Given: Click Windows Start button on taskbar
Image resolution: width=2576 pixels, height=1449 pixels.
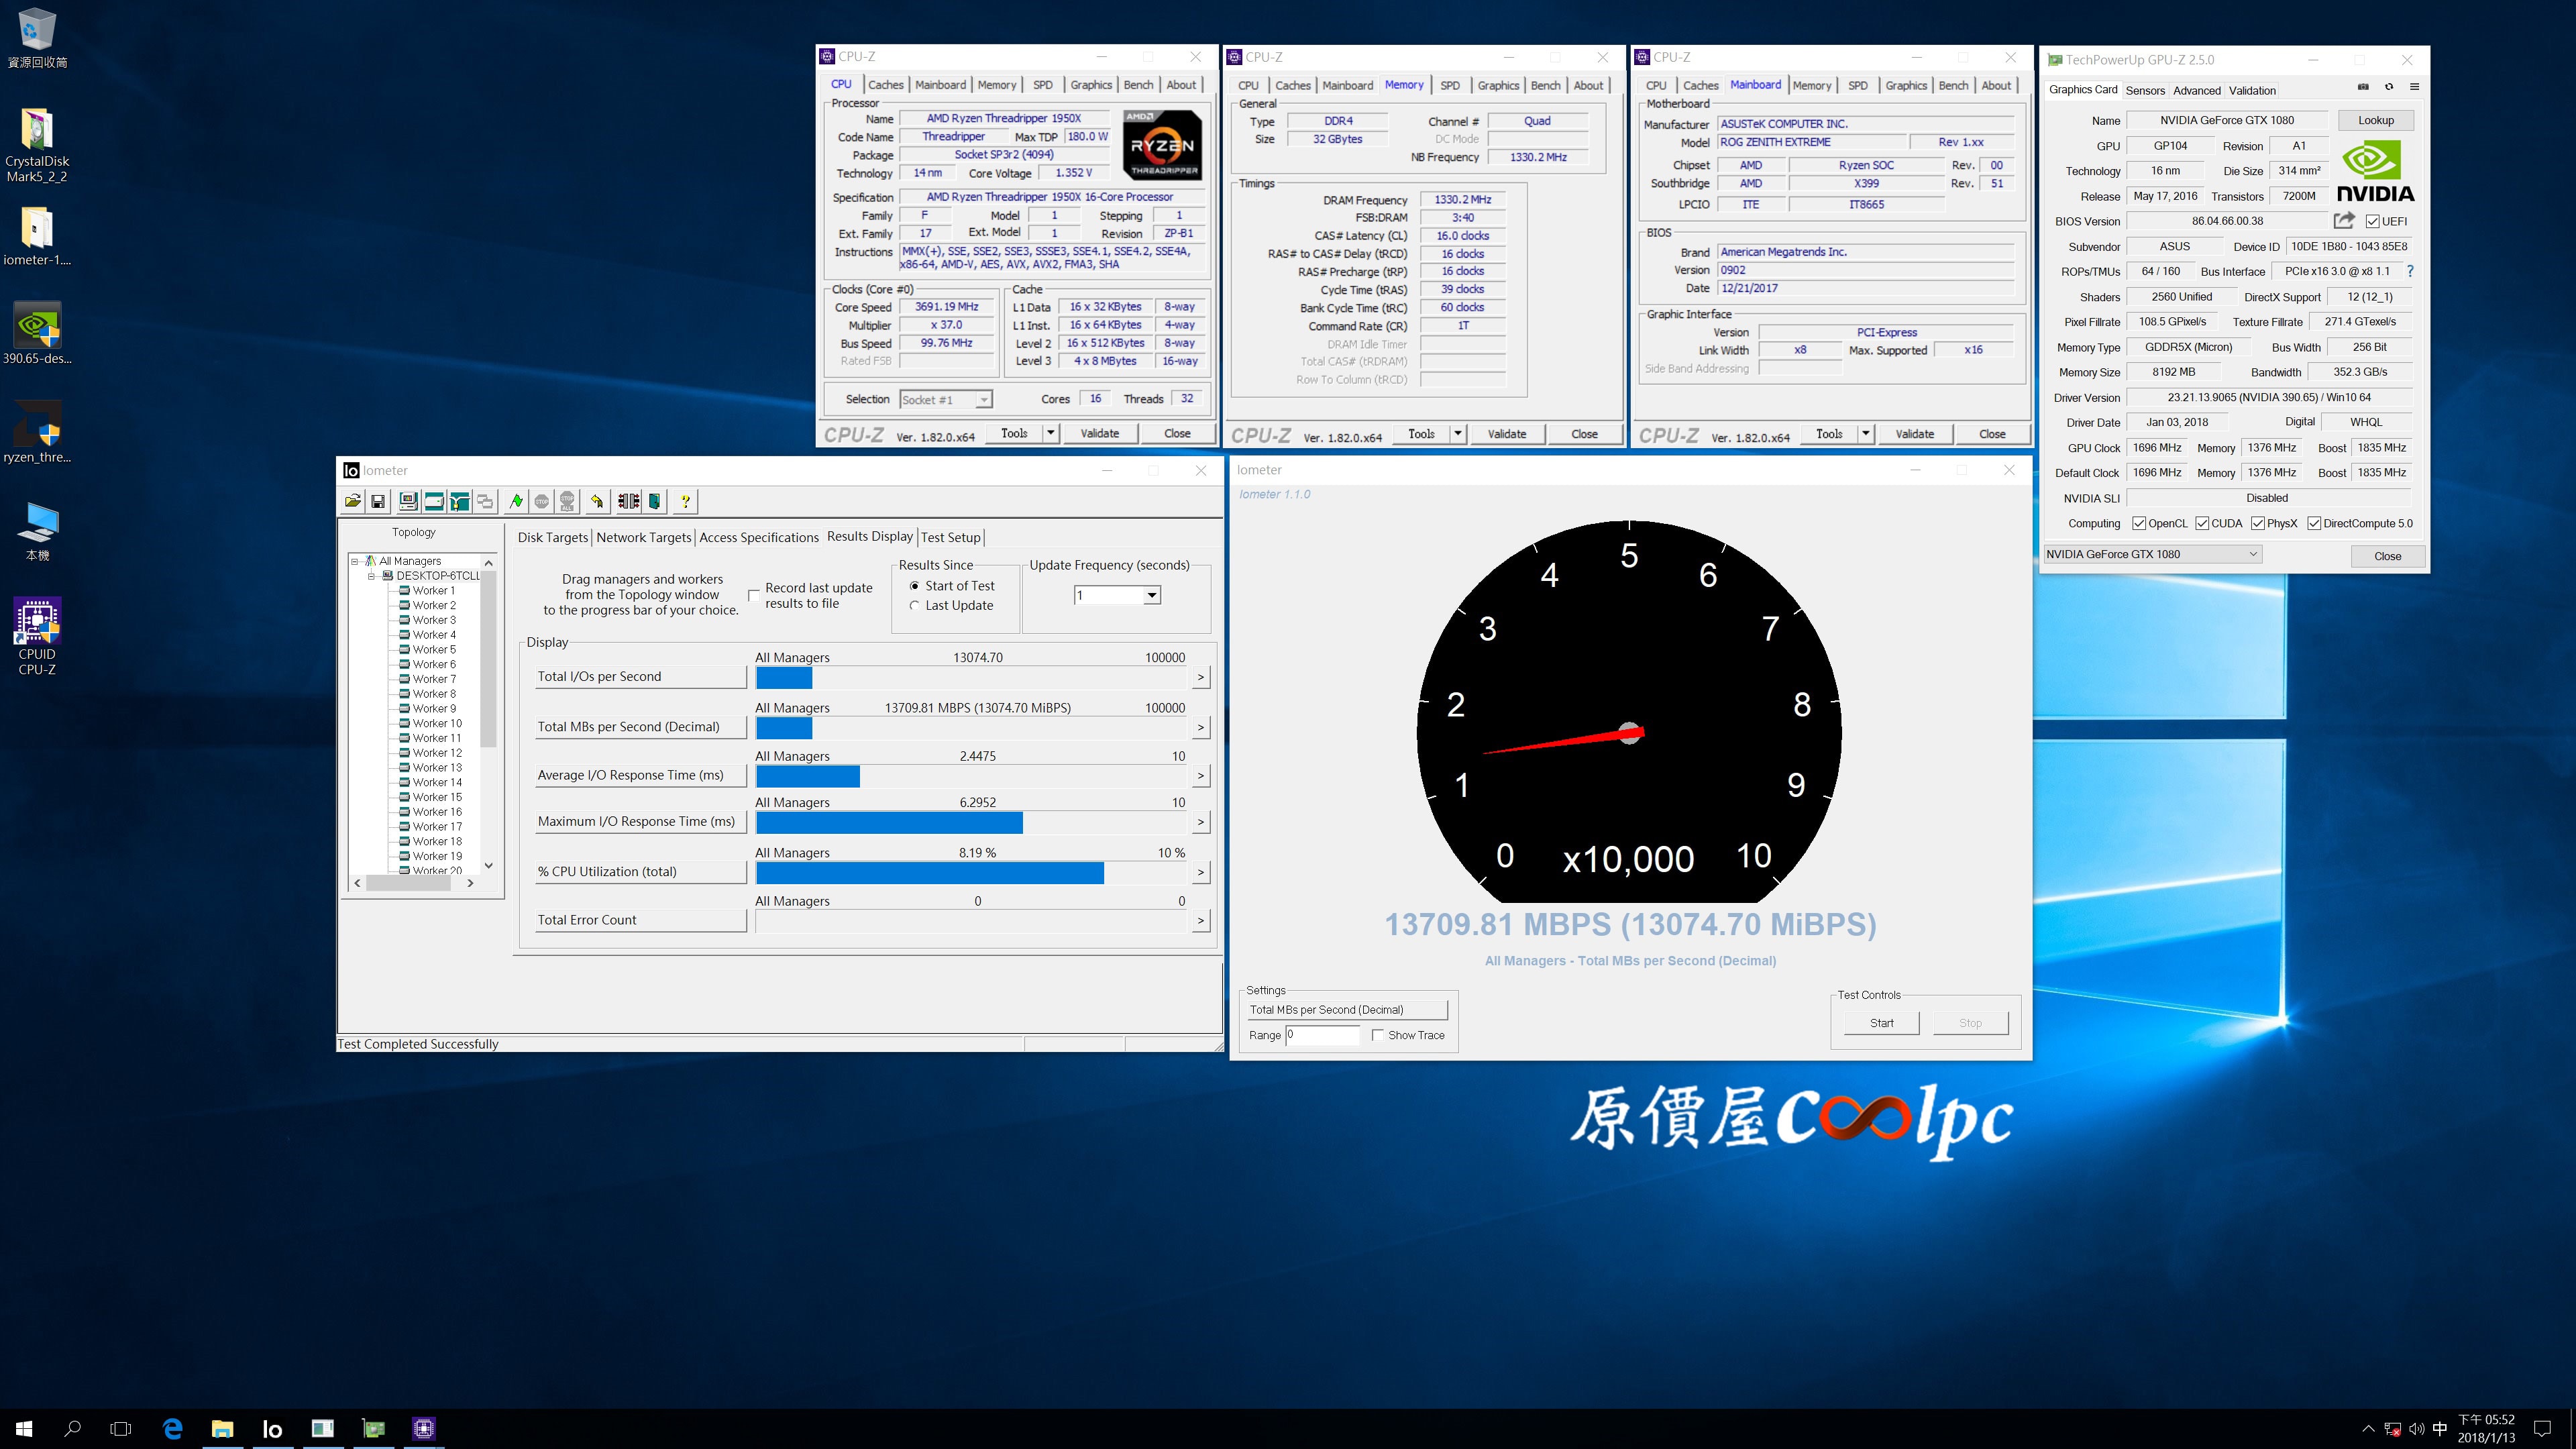Looking at the screenshot, I should (24, 1429).
